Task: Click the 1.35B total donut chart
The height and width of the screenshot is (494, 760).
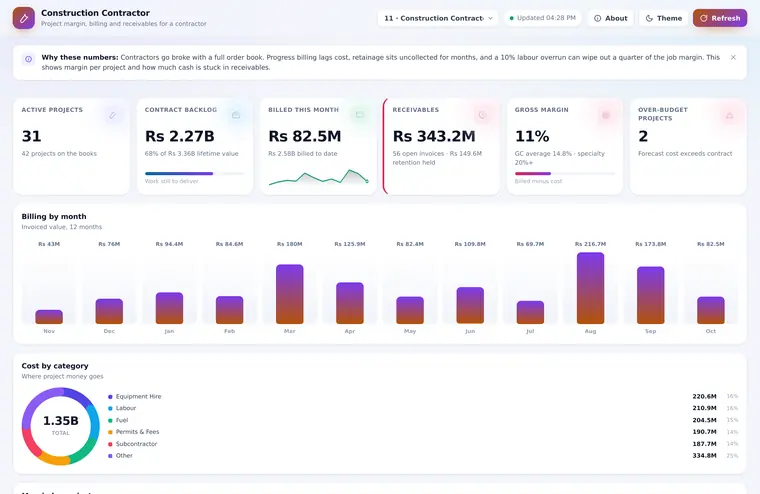Action: (61, 426)
